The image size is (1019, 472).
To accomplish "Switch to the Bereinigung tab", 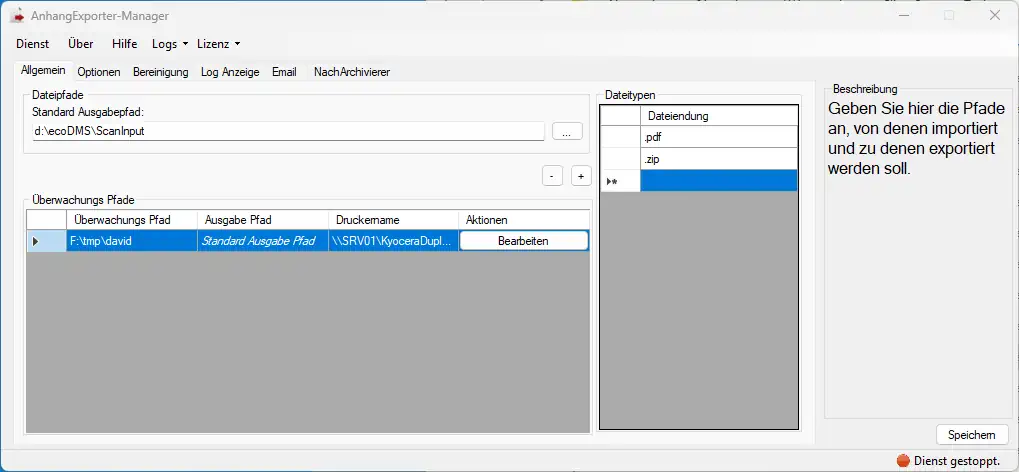I will (x=161, y=72).
